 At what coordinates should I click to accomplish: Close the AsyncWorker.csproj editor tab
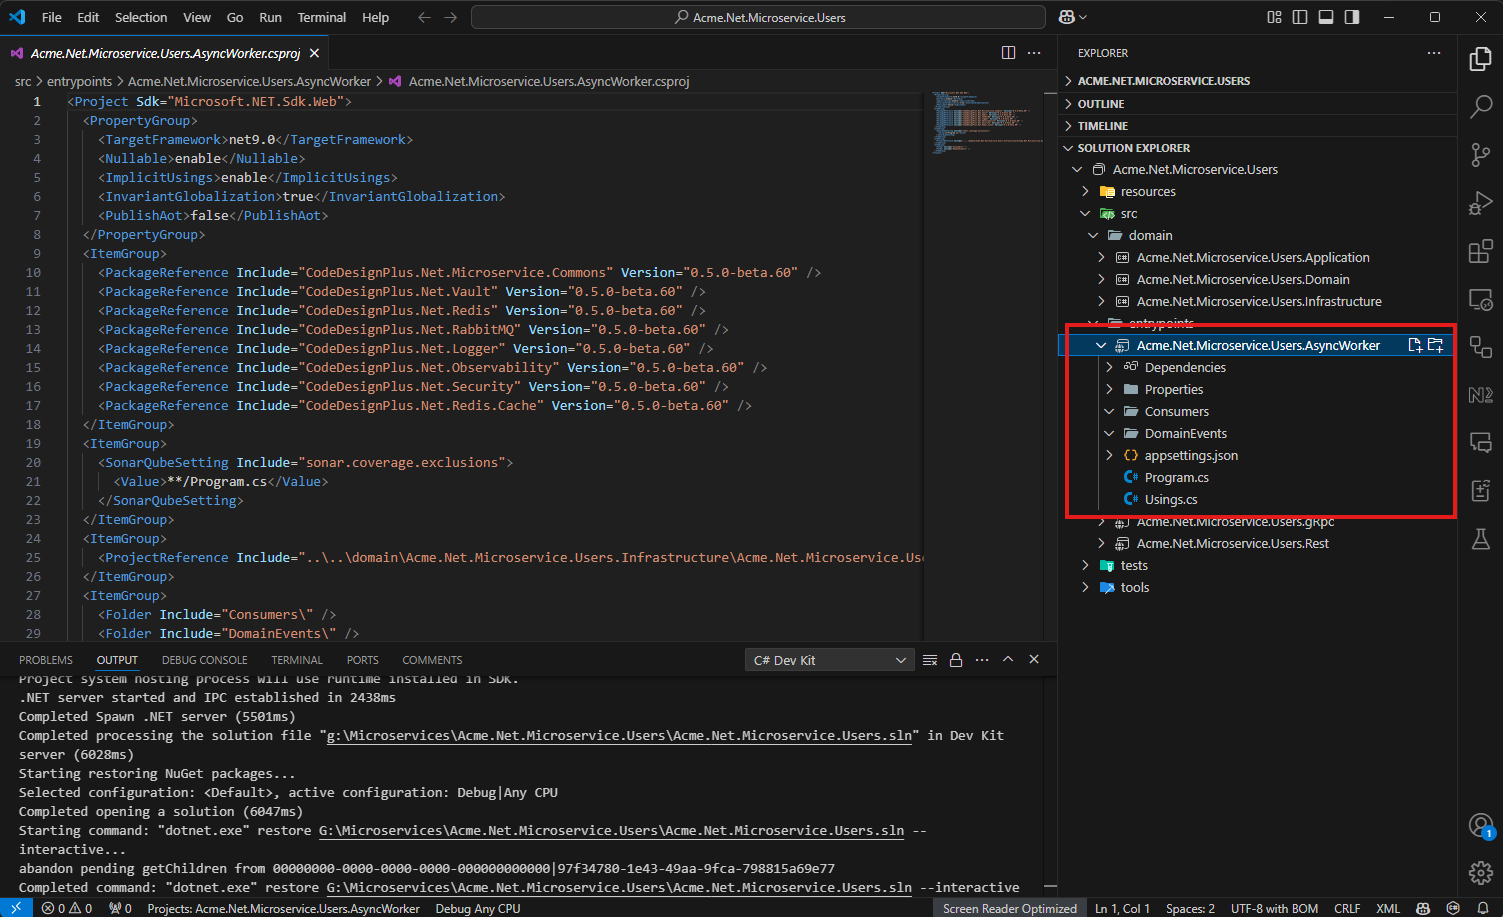tap(314, 53)
